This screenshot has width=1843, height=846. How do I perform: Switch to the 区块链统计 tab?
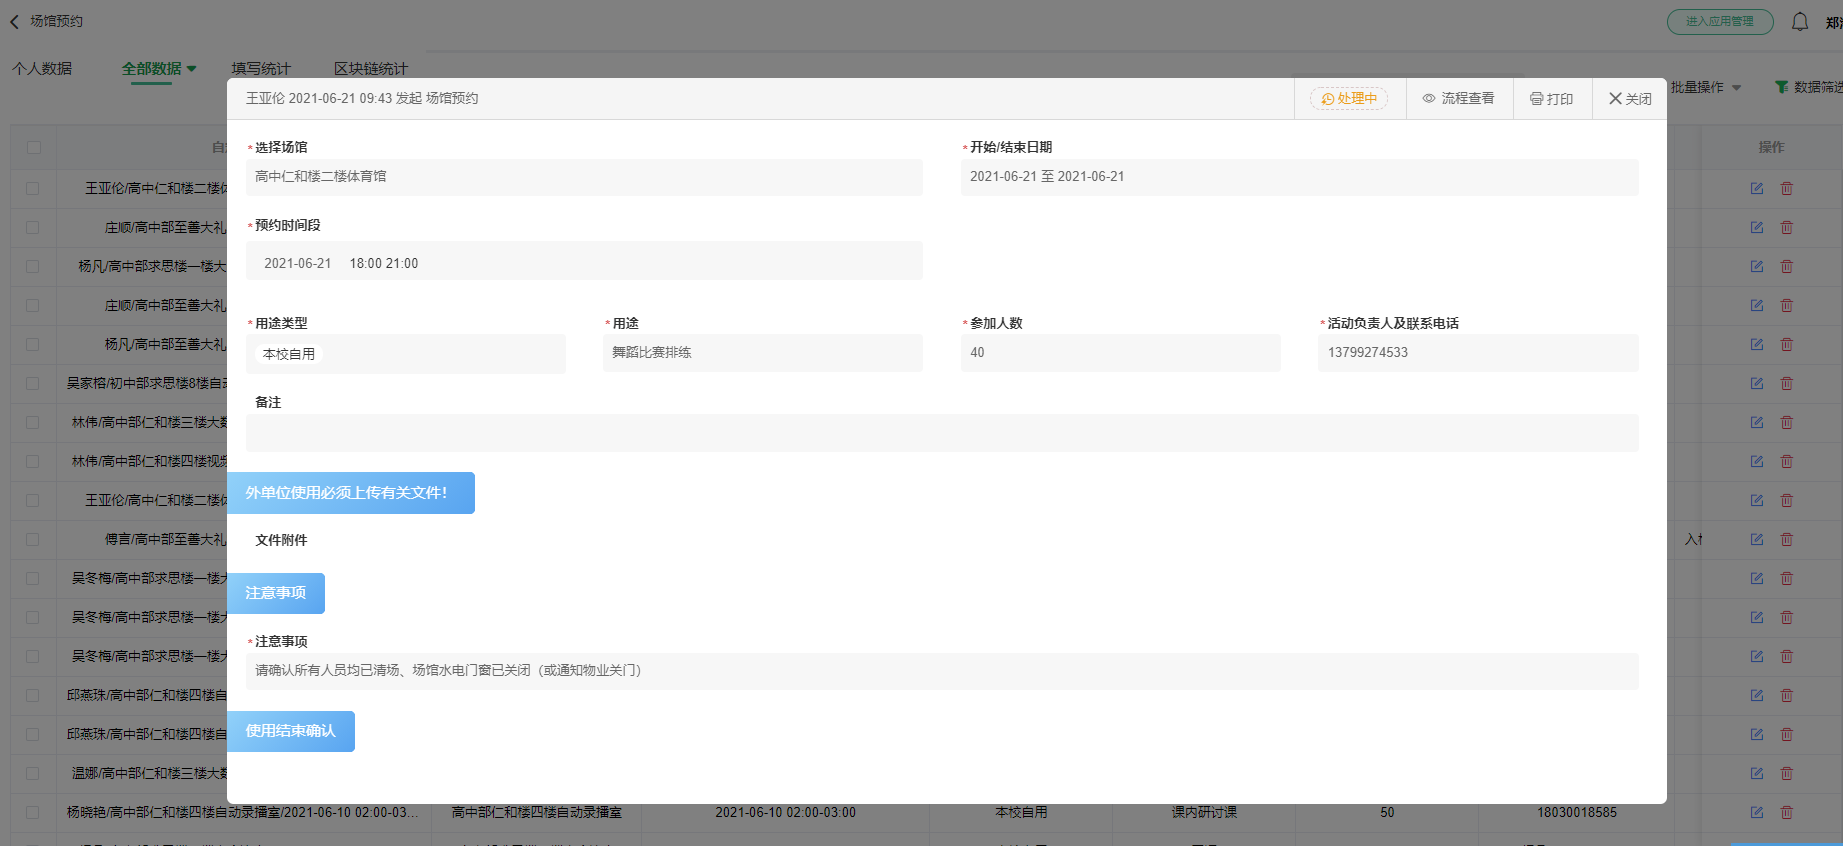(370, 68)
